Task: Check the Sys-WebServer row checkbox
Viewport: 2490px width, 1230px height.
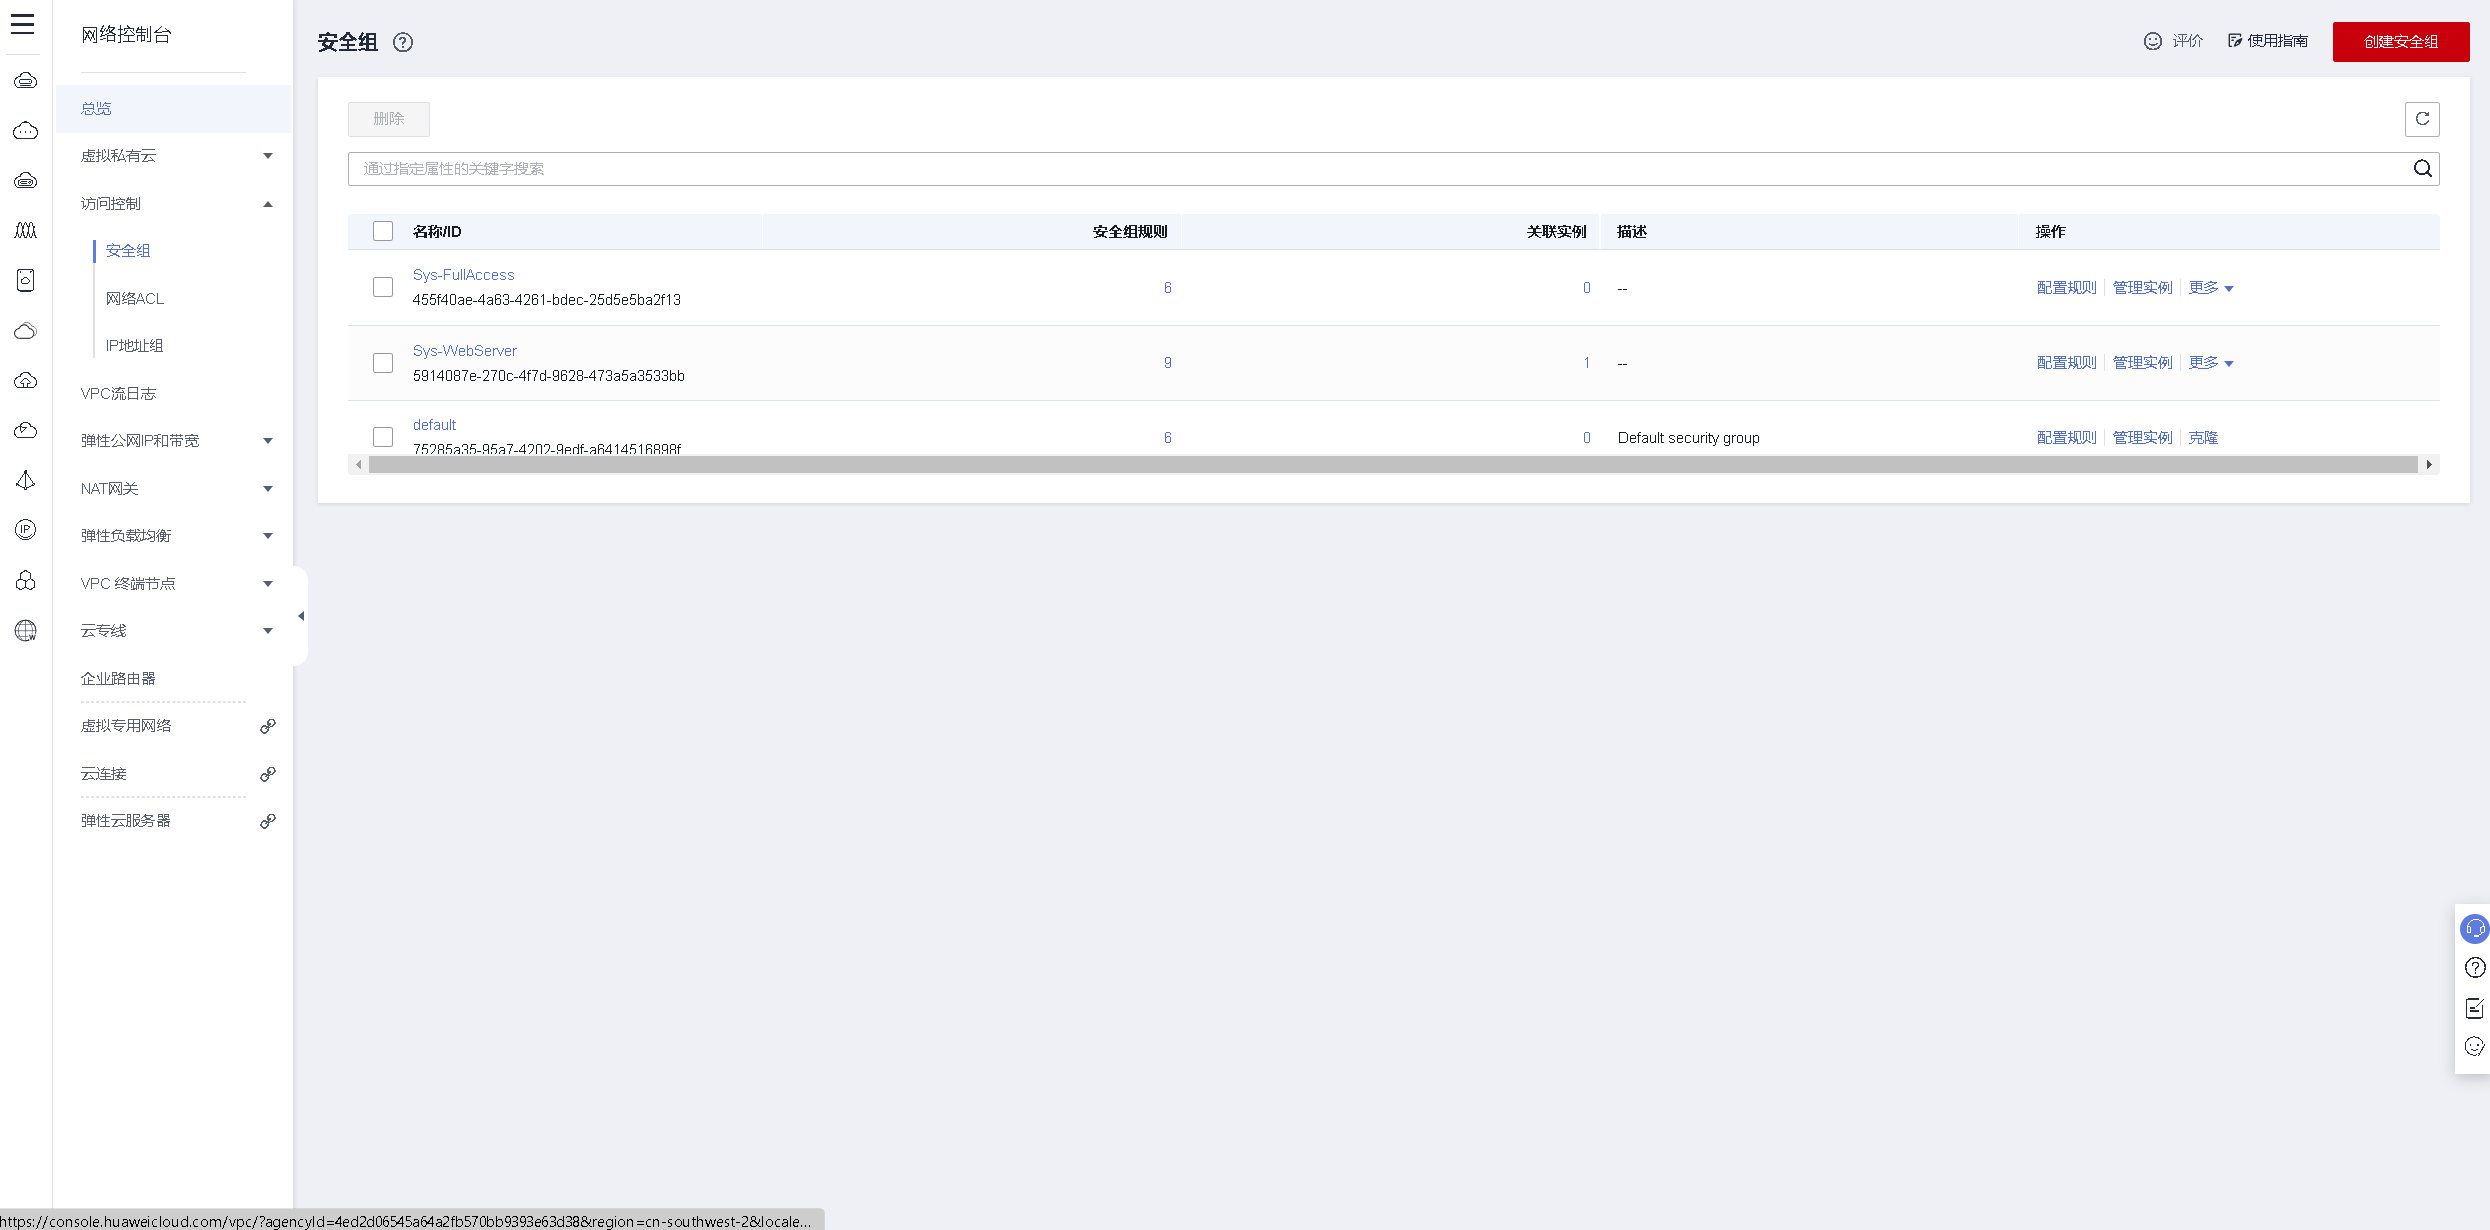Action: coord(383,363)
